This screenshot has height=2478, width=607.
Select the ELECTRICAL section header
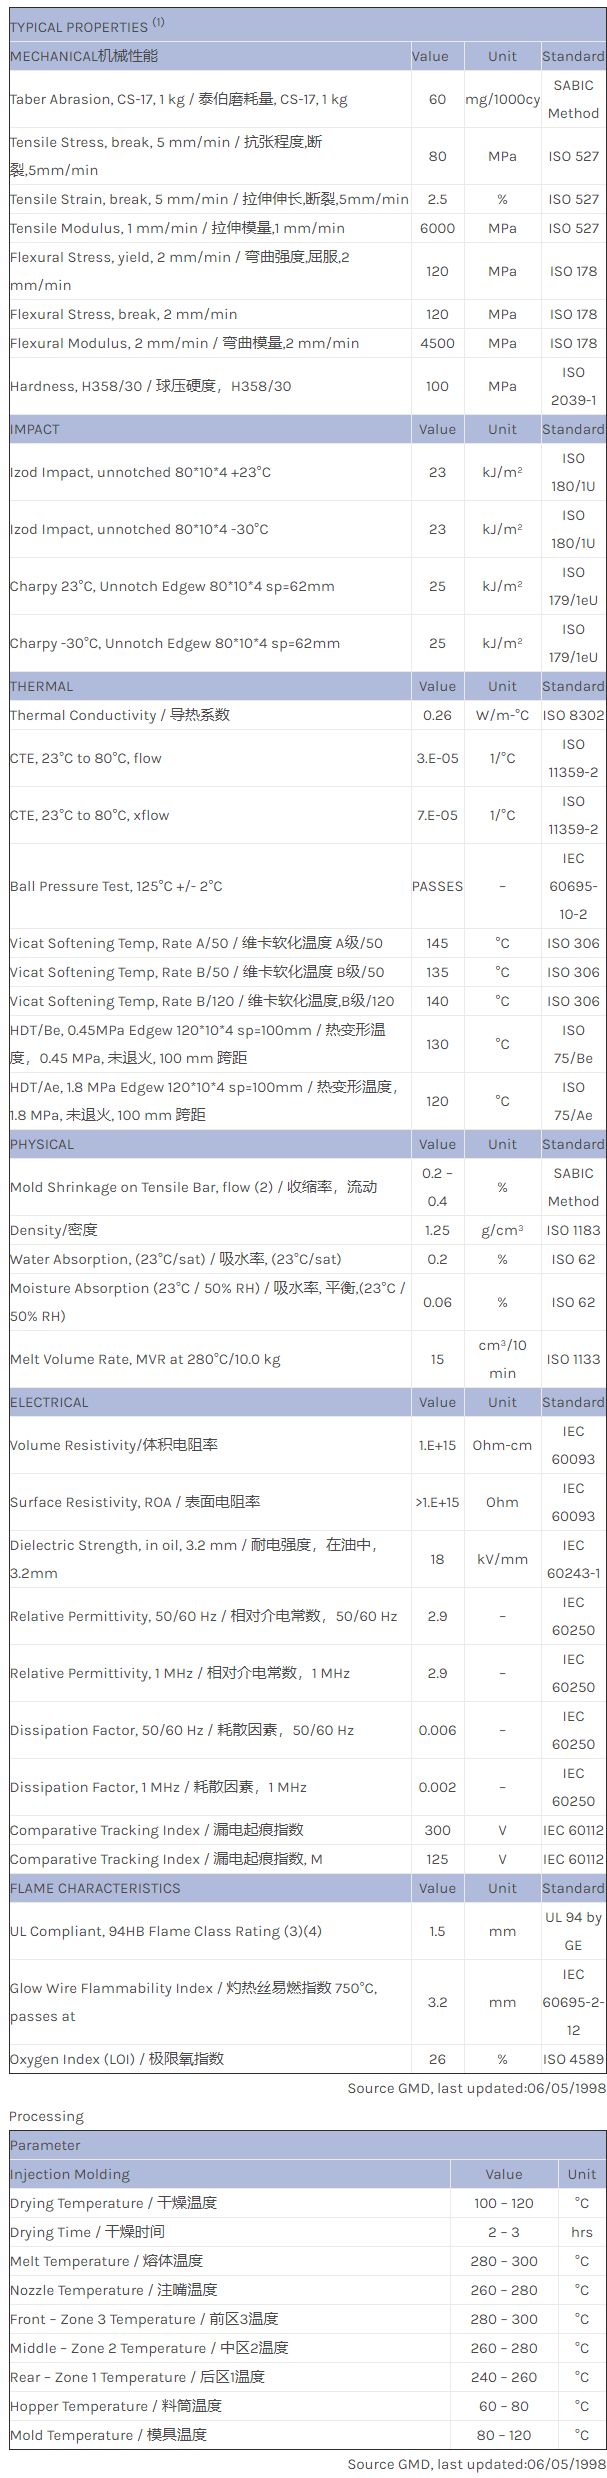click(49, 1402)
